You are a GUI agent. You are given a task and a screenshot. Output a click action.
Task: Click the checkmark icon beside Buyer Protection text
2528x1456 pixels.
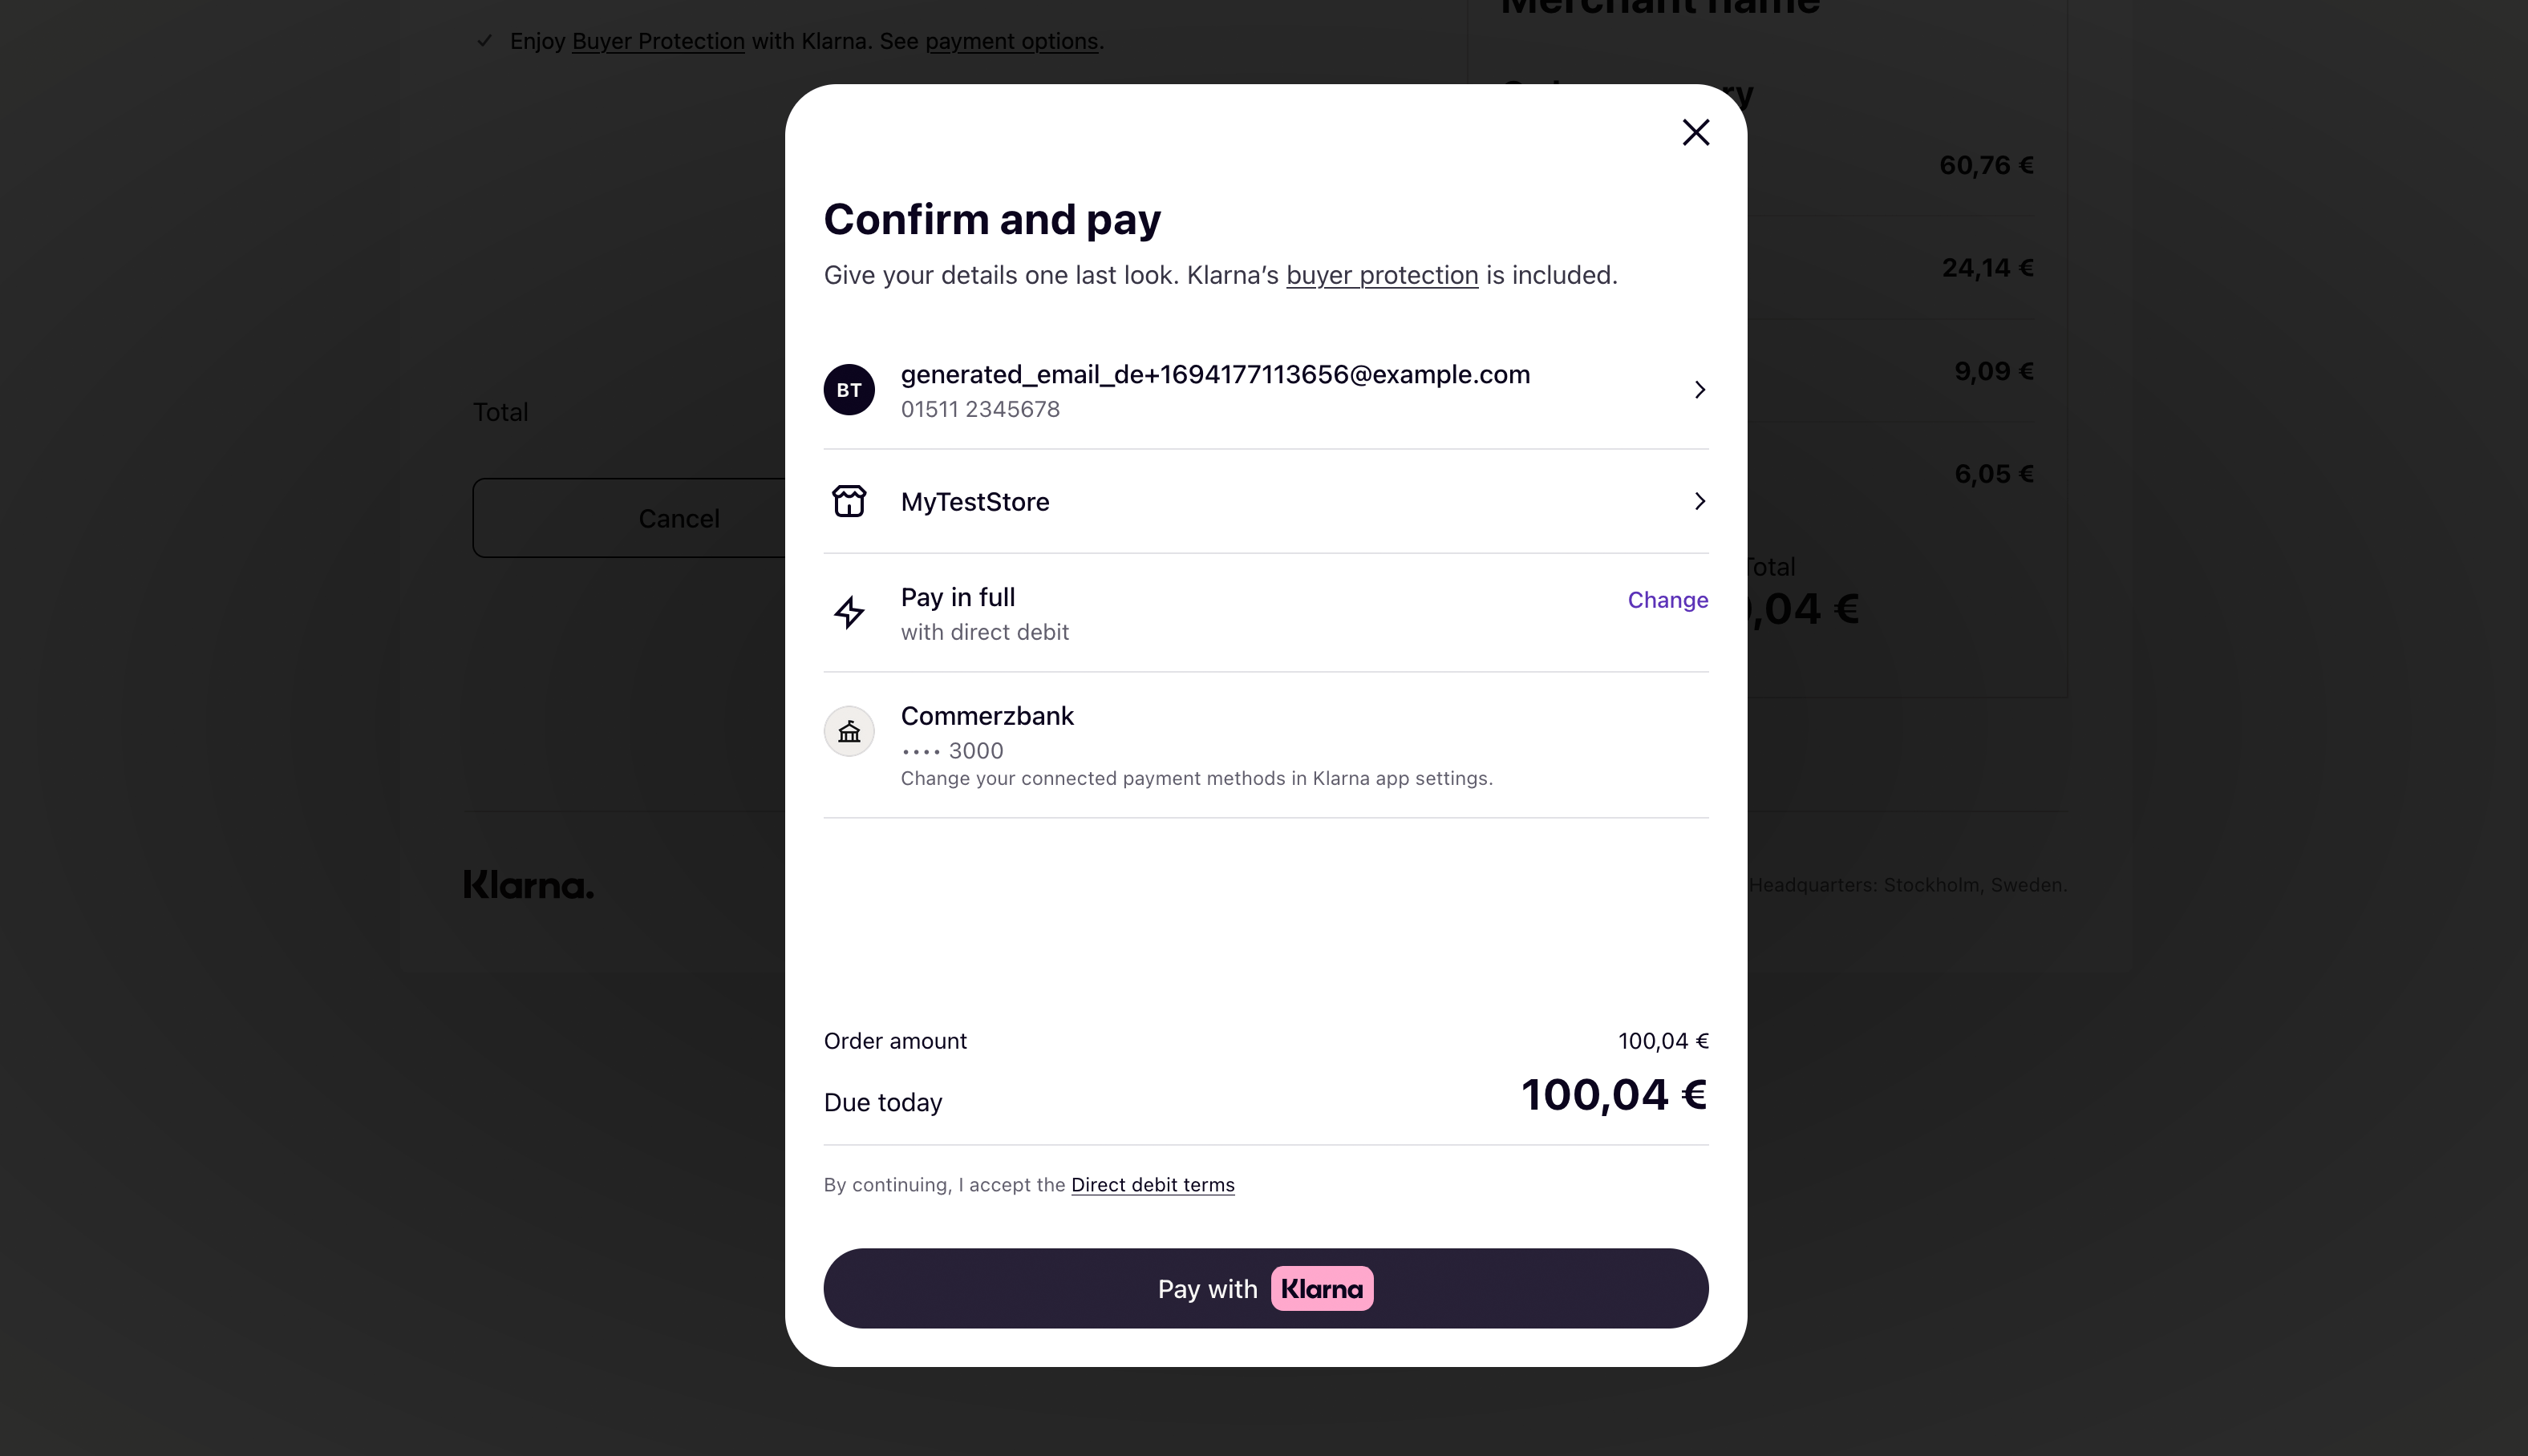(x=485, y=41)
